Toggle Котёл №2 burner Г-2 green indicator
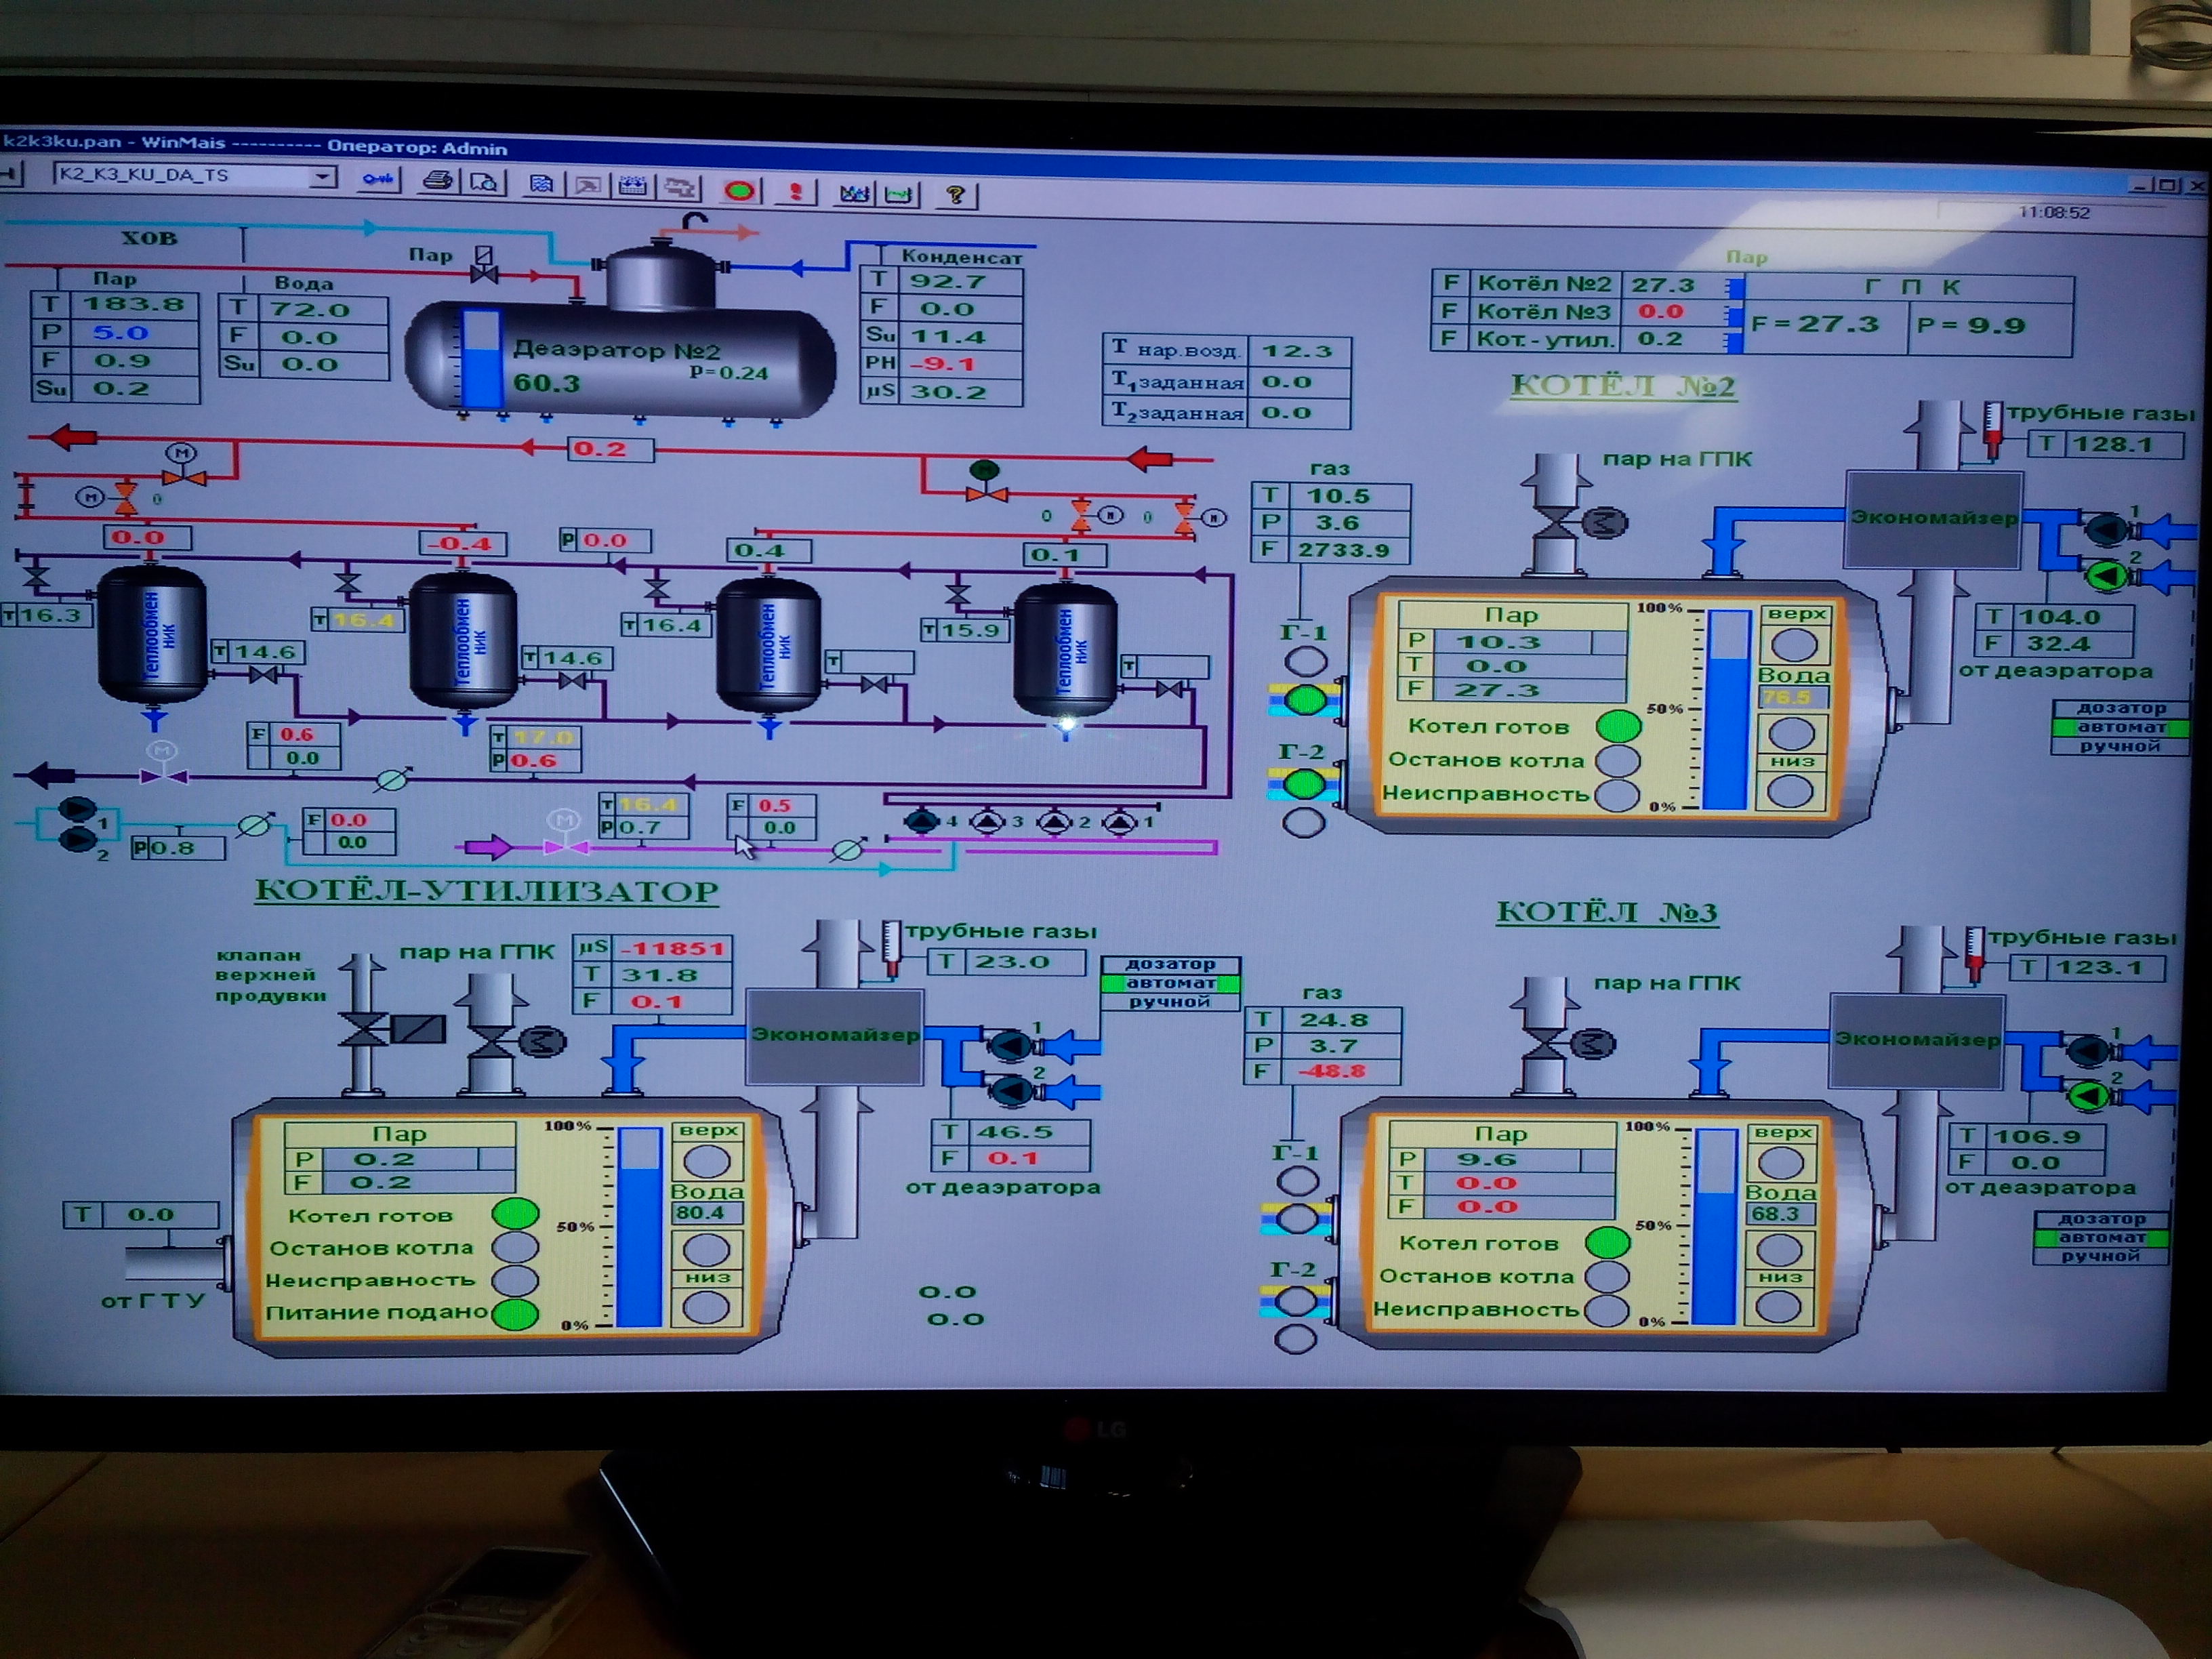This screenshot has width=2212, height=1659. pyautogui.click(x=1304, y=784)
